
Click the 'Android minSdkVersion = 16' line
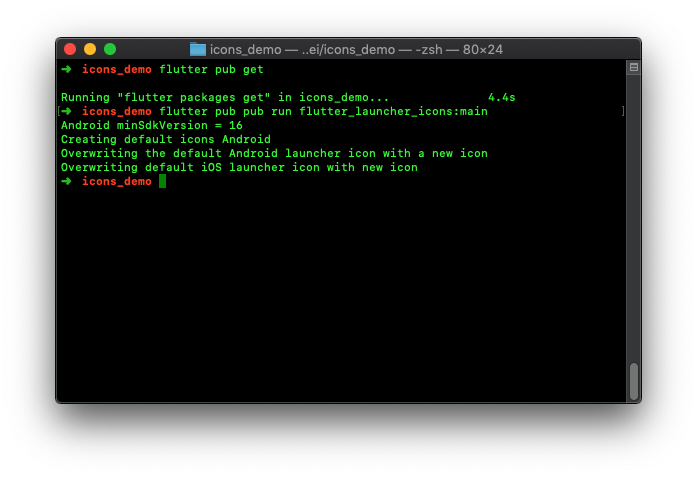[152, 125]
